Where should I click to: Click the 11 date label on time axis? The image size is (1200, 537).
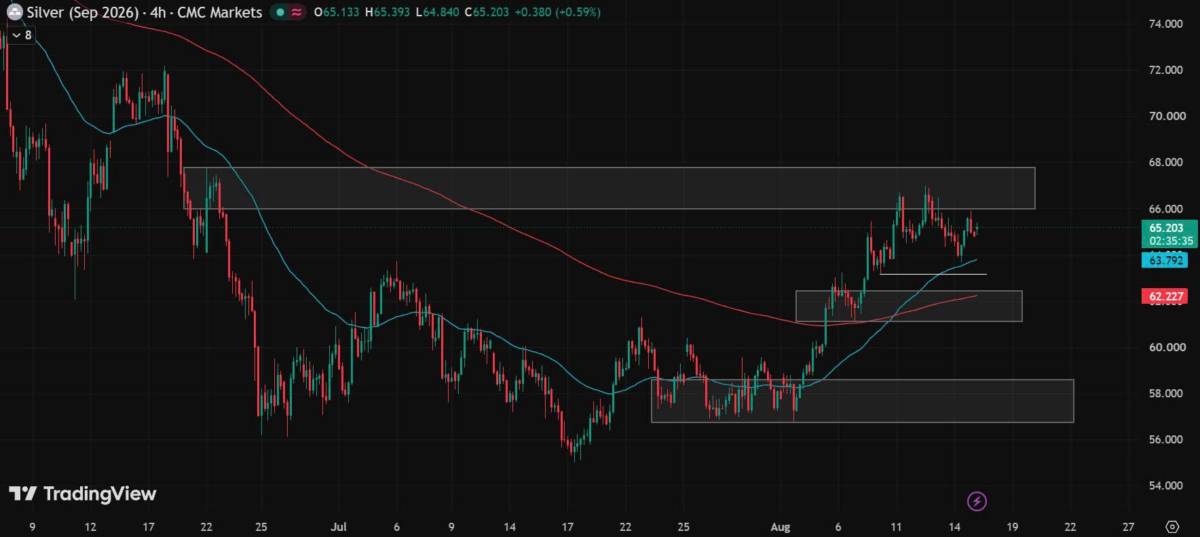(x=897, y=526)
